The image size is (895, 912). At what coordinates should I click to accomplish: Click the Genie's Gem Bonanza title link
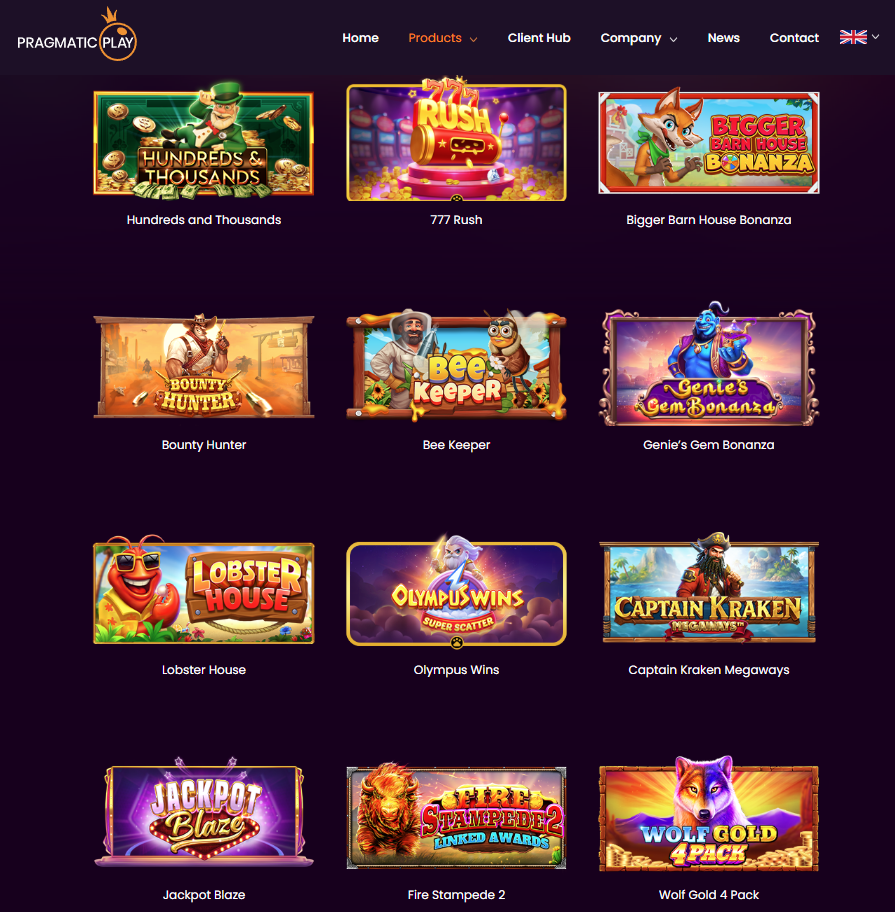tap(708, 445)
